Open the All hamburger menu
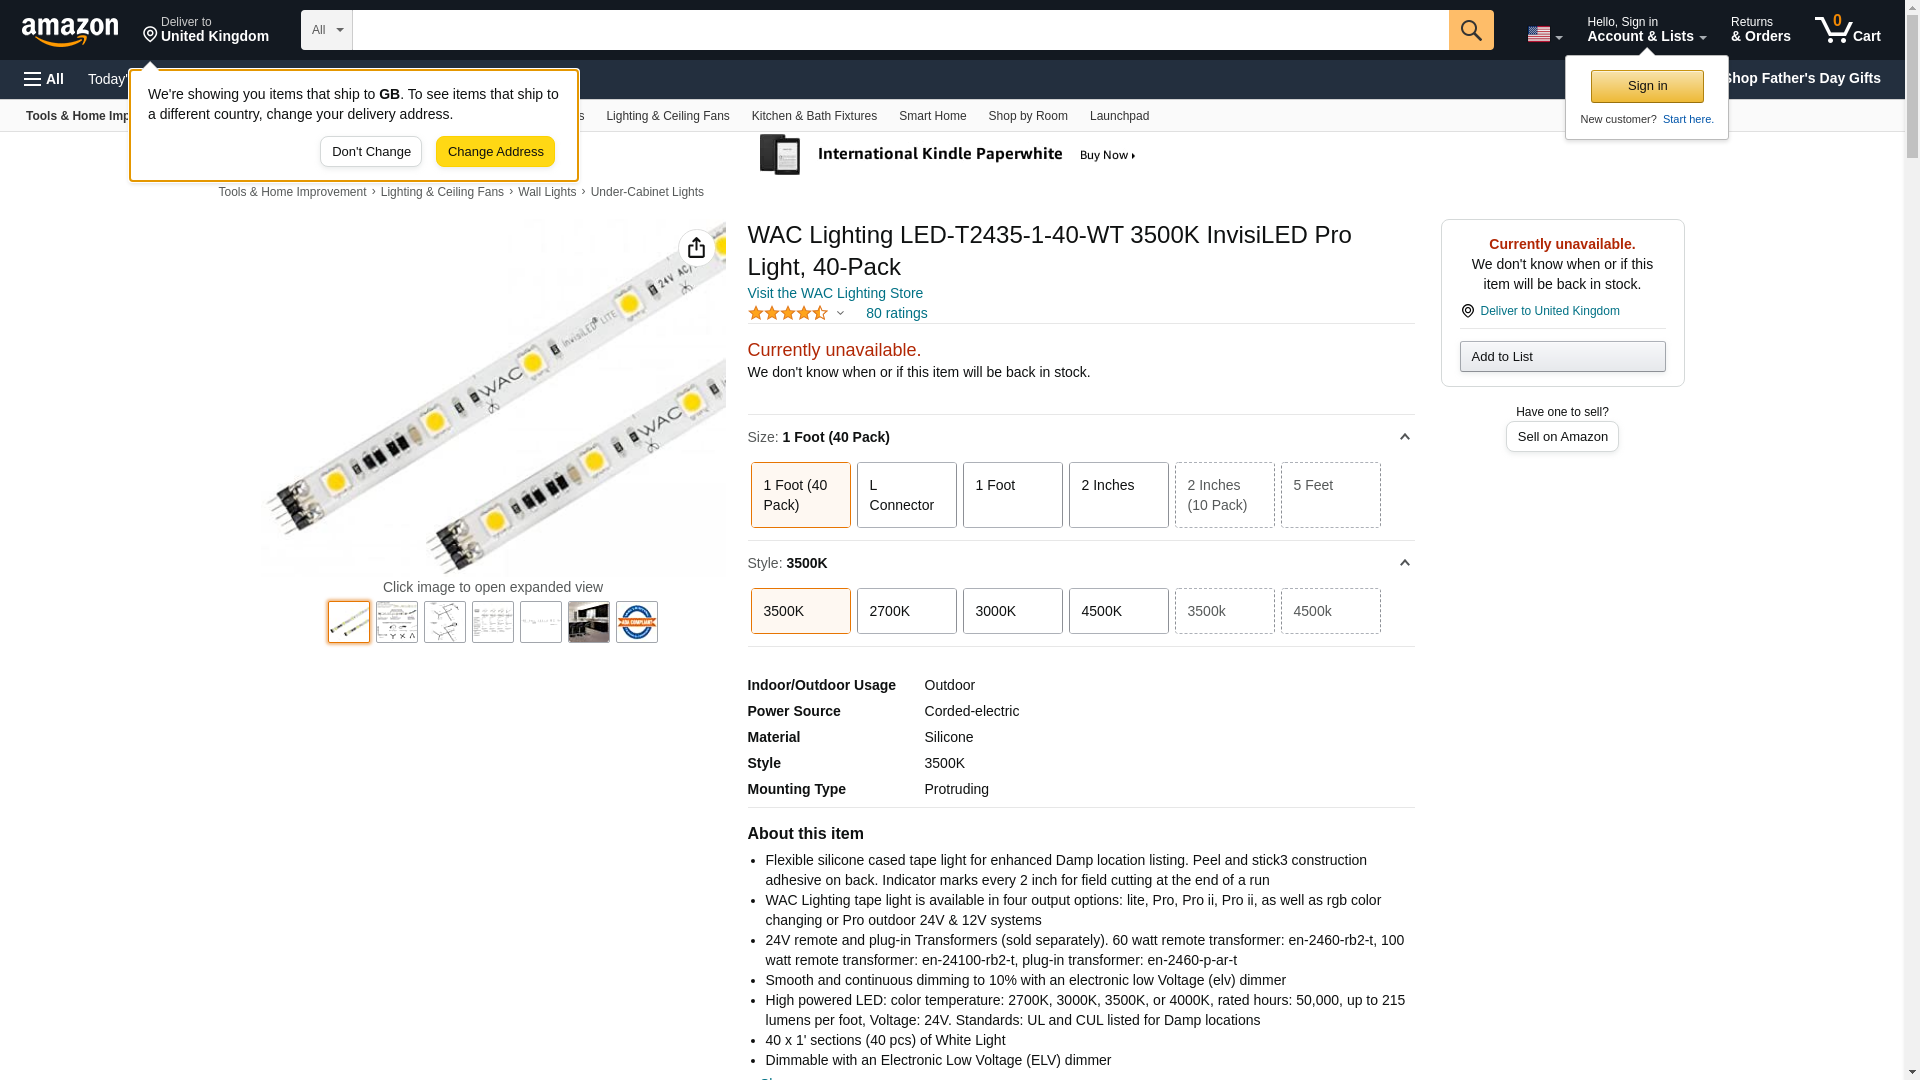Viewport: 1920px width, 1080px height. pyautogui.click(x=44, y=79)
